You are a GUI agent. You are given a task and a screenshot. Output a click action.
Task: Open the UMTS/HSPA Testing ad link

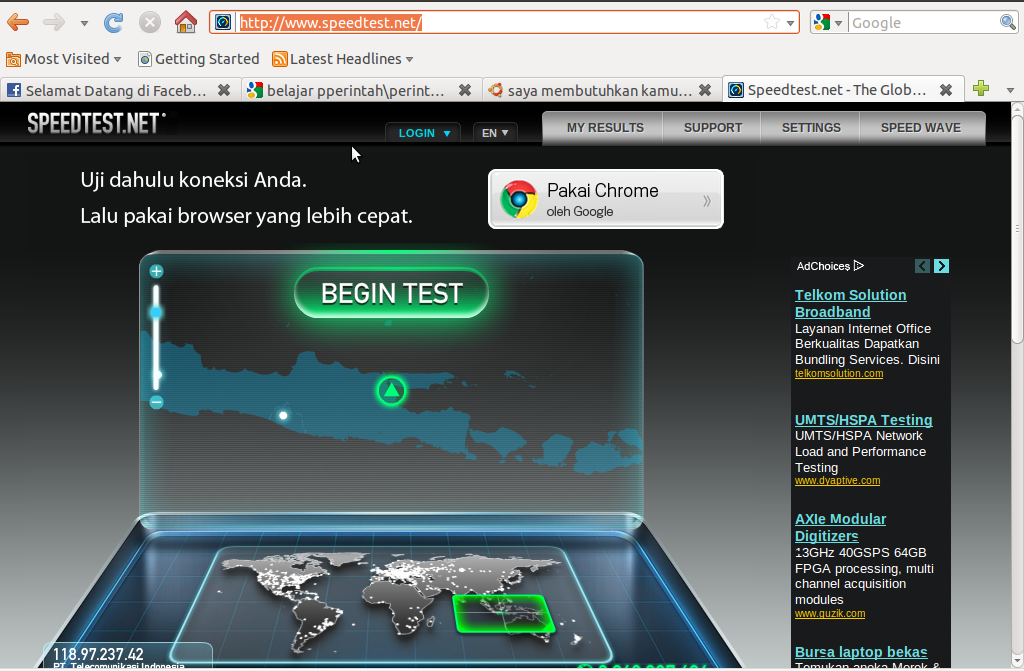tap(863, 420)
